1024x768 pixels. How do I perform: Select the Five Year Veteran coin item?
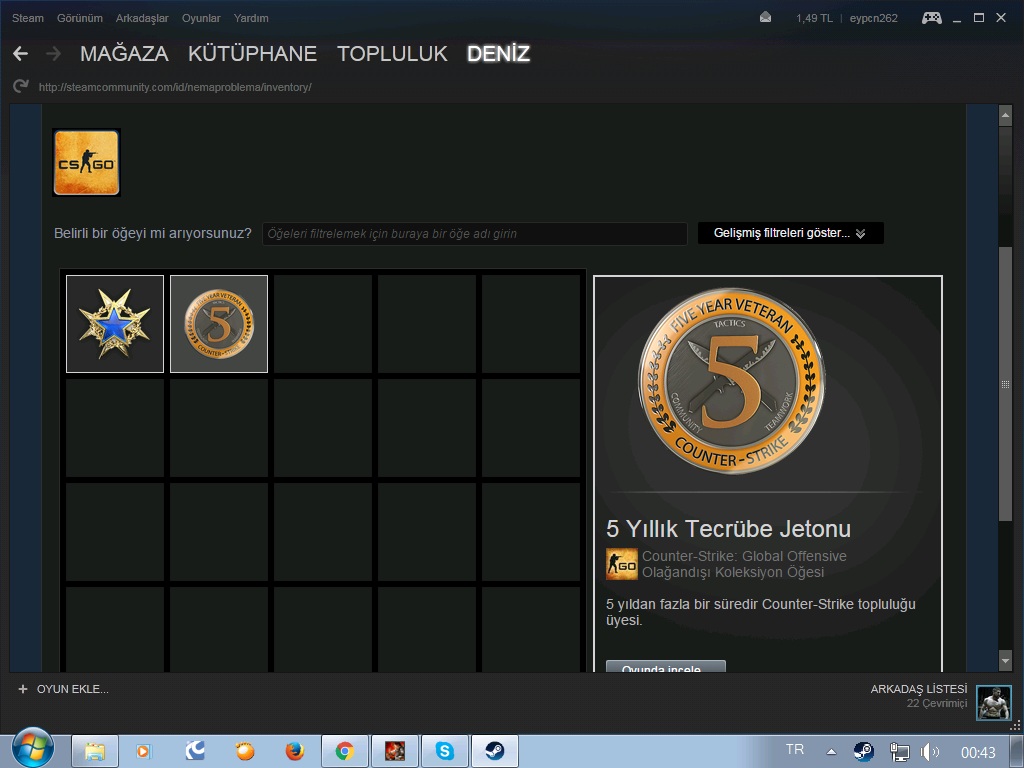219,324
